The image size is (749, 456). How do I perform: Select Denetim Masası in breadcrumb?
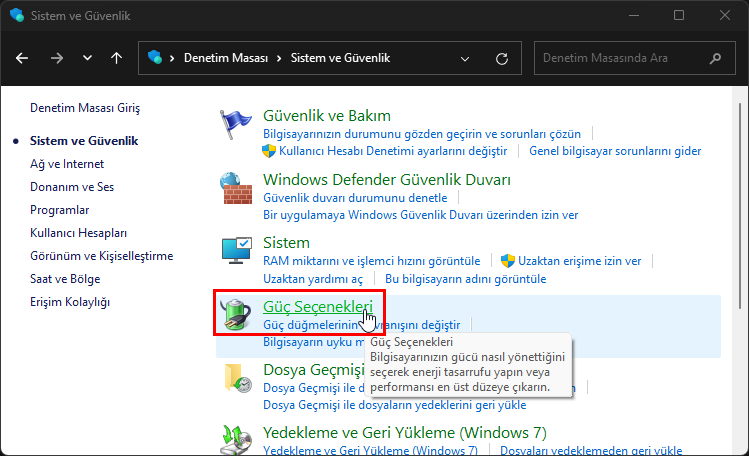226,58
